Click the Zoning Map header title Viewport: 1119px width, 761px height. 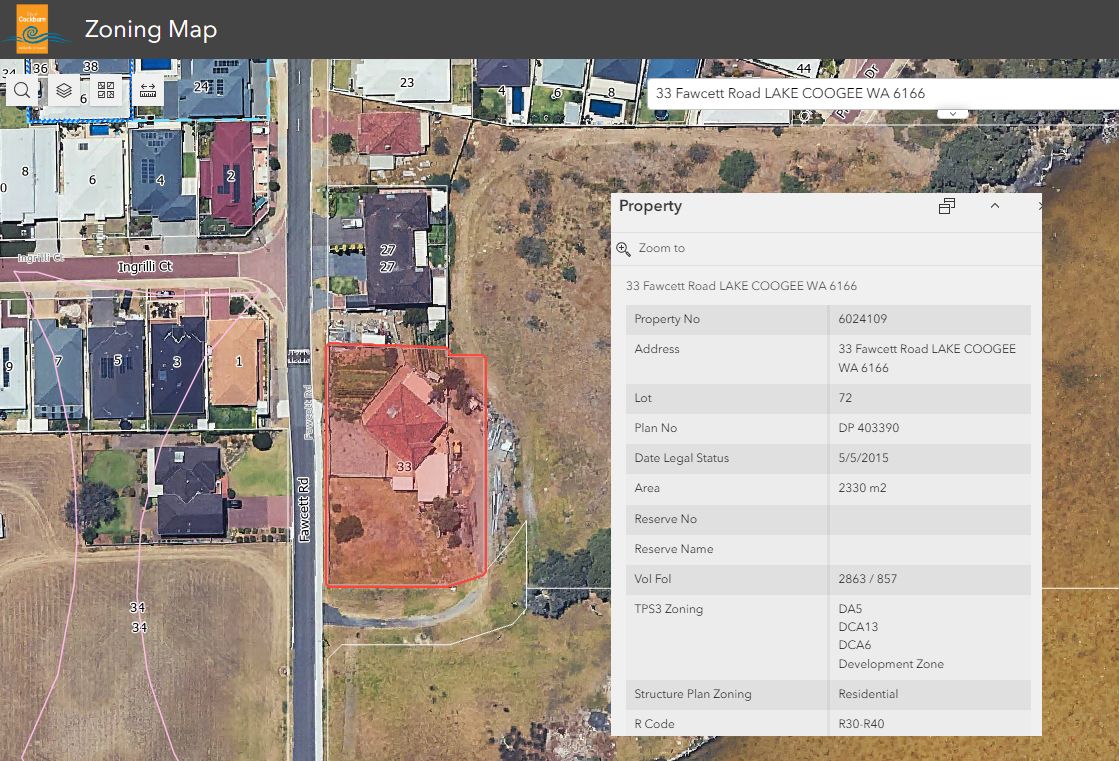pyautogui.click(x=151, y=30)
